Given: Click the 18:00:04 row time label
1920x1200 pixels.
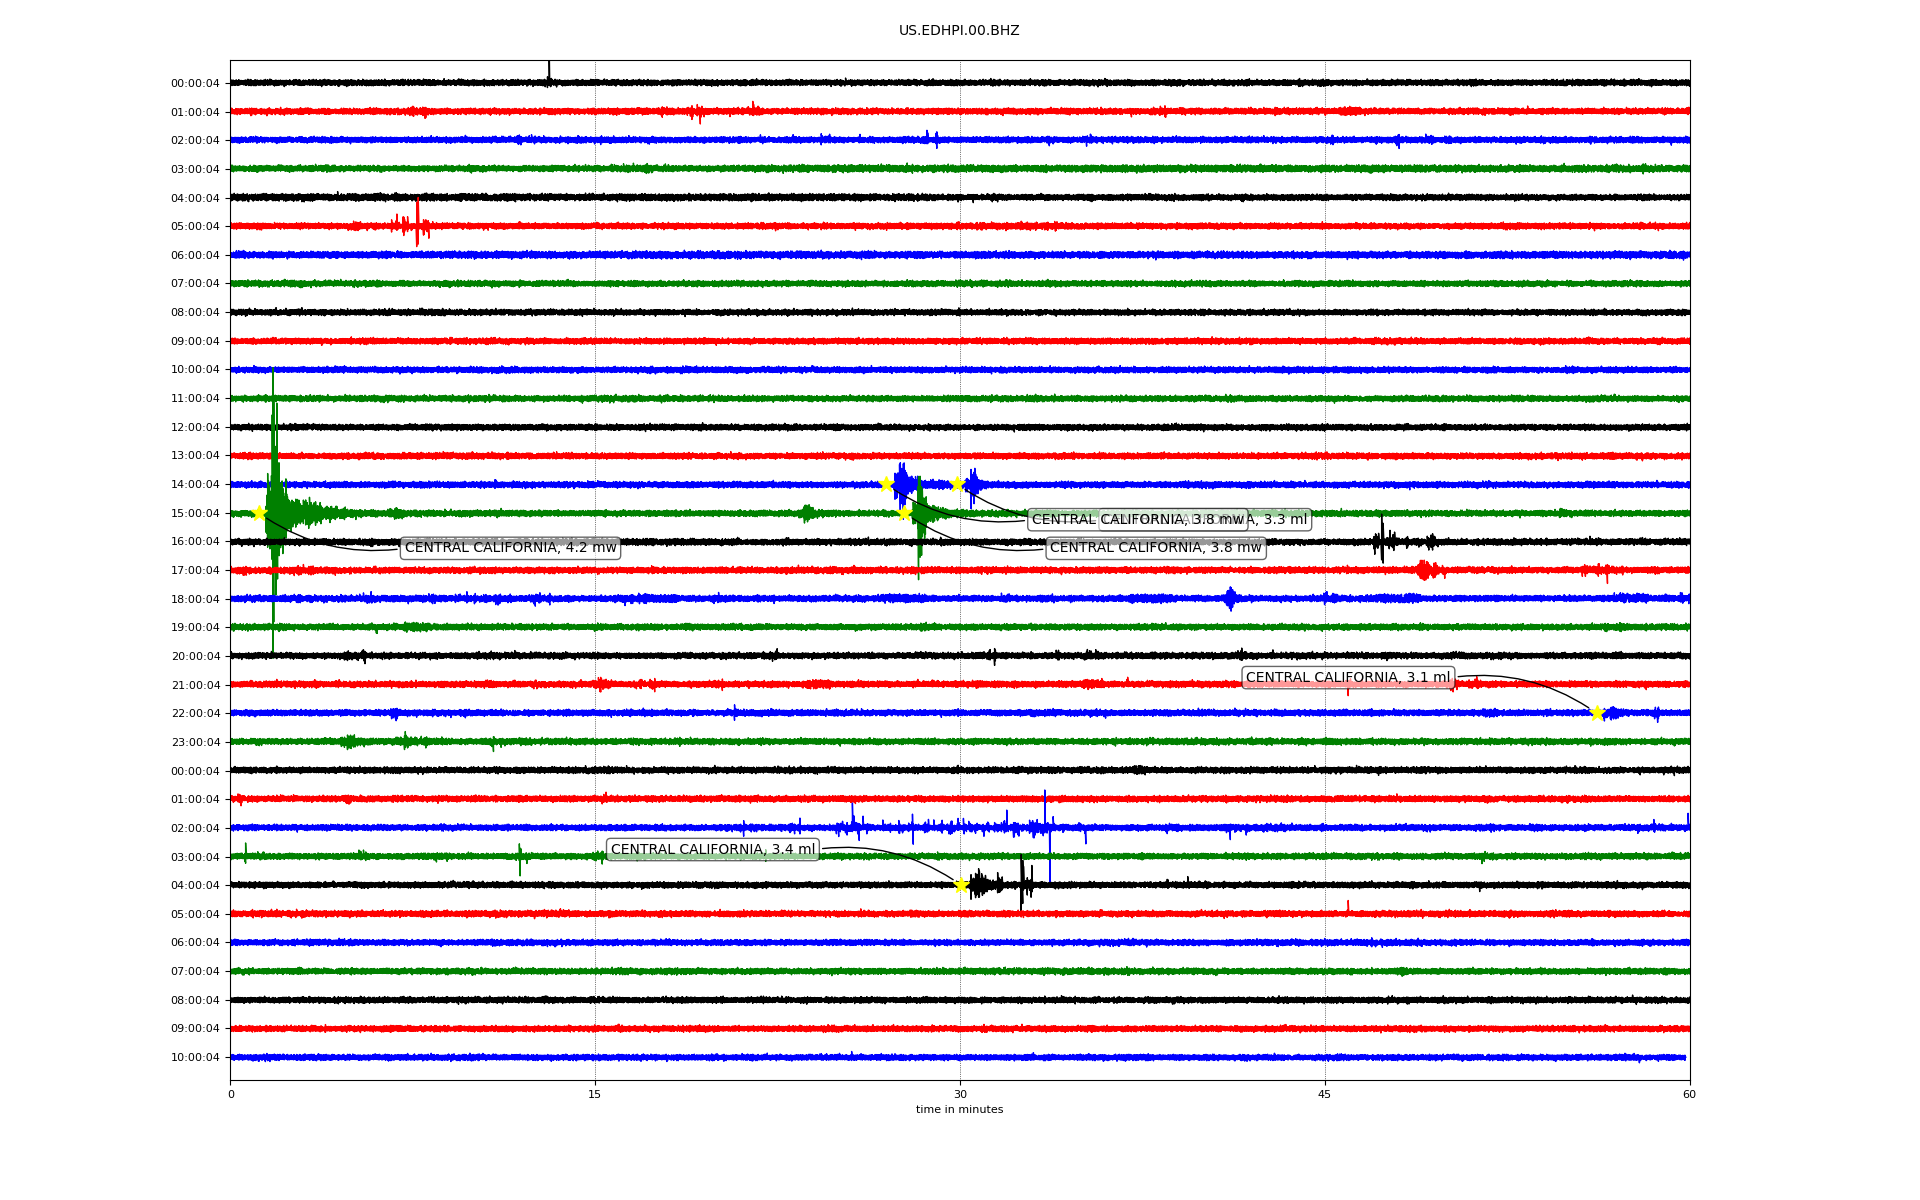Looking at the screenshot, I should click(x=195, y=599).
